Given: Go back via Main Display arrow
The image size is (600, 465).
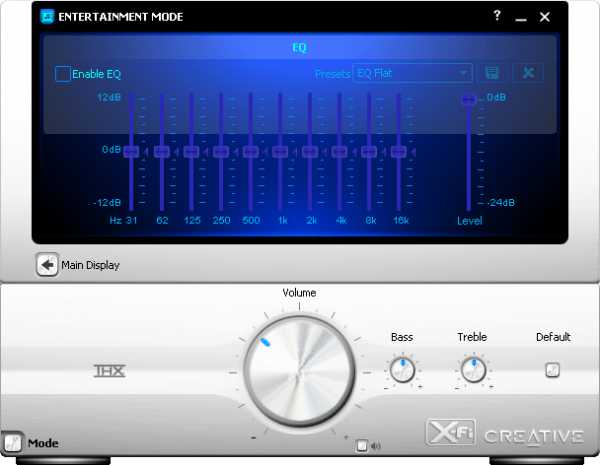Looking at the screenshot, I should click(x=47, y=264).
